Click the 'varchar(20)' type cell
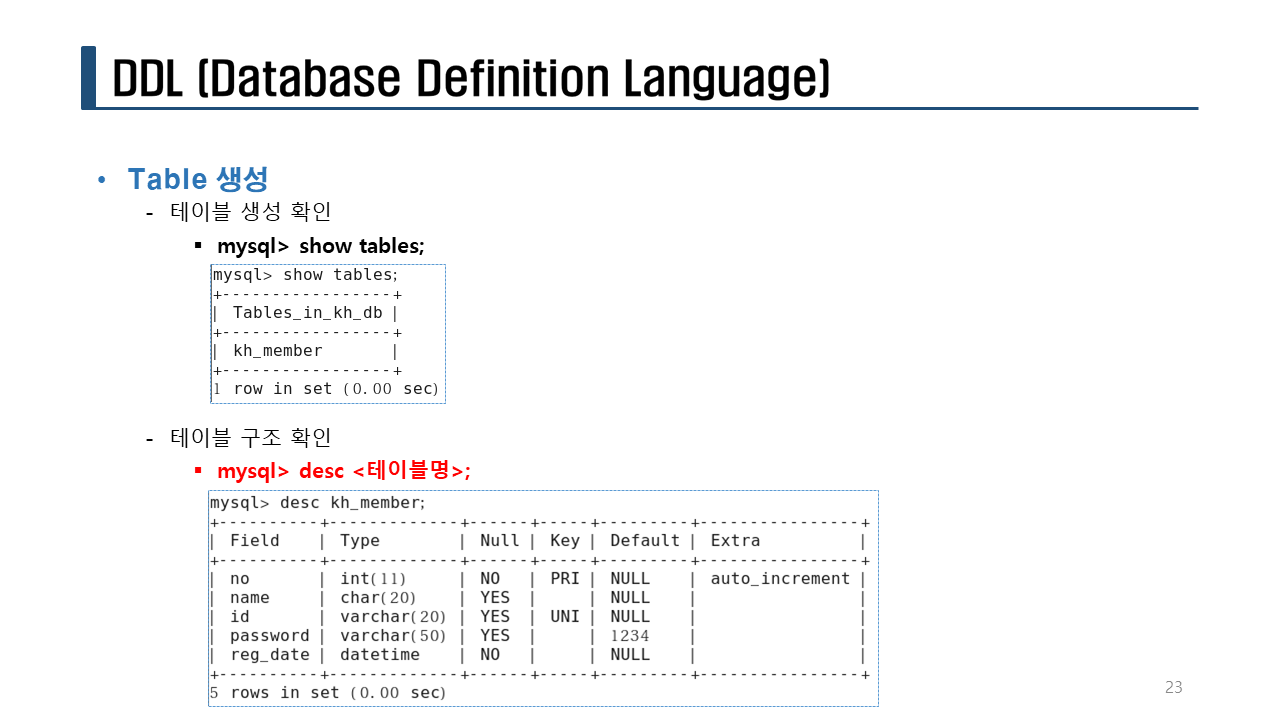Image resolution: width=1280 pixels, height=720 pixels. [x=393, y=617]
